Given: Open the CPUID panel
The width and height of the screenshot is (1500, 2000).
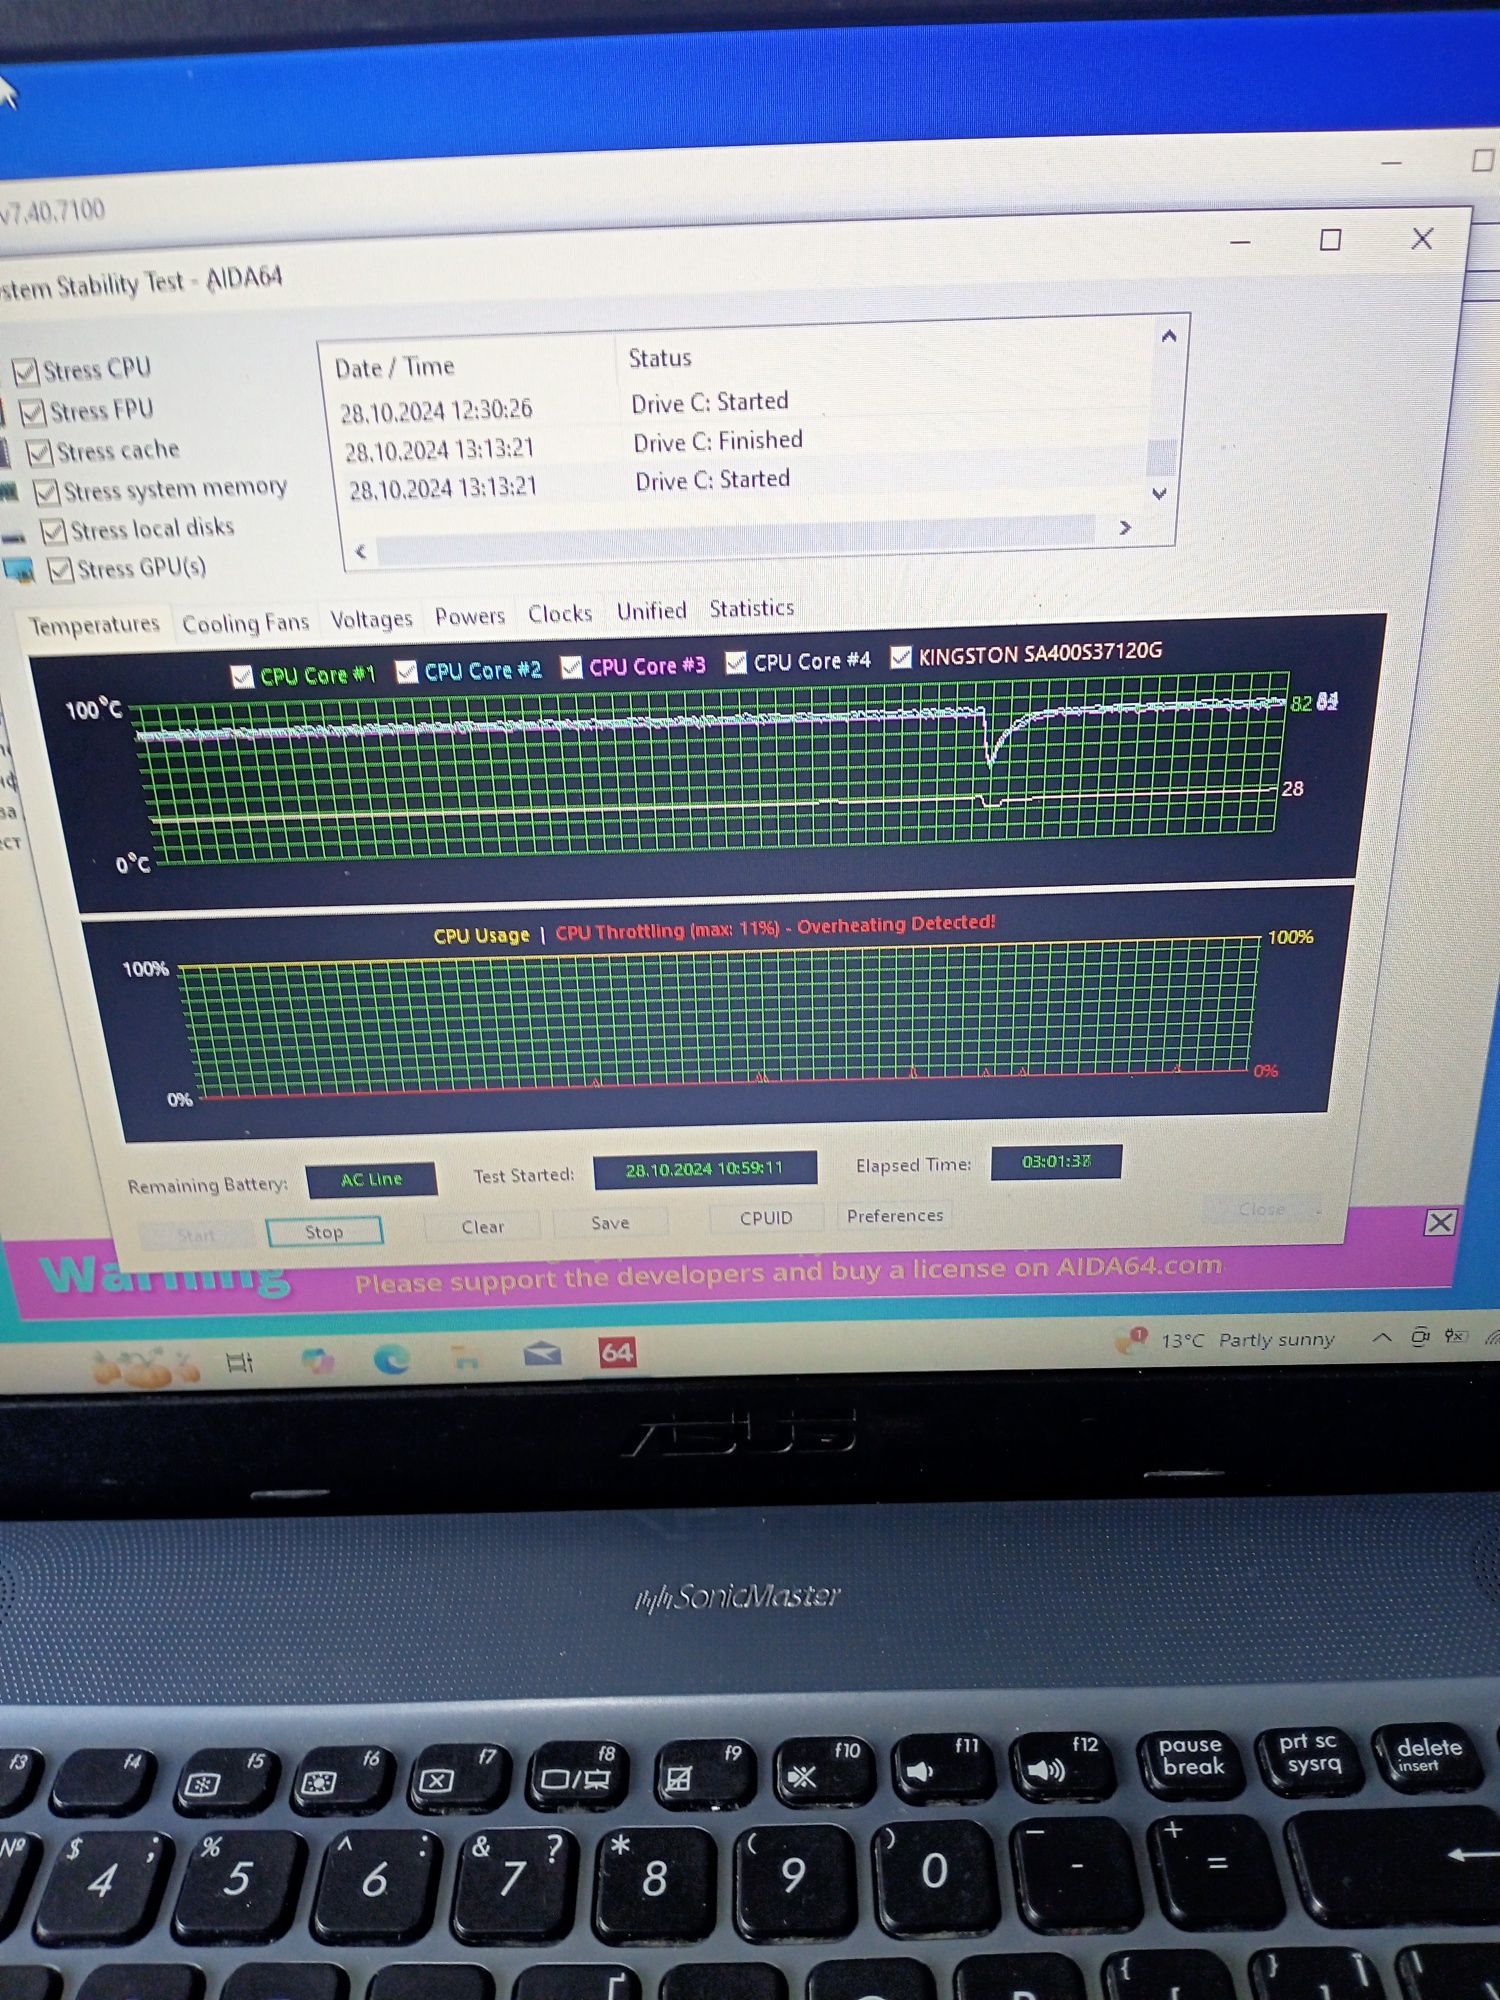Looking at the screenshot, I should [766, 1218].
